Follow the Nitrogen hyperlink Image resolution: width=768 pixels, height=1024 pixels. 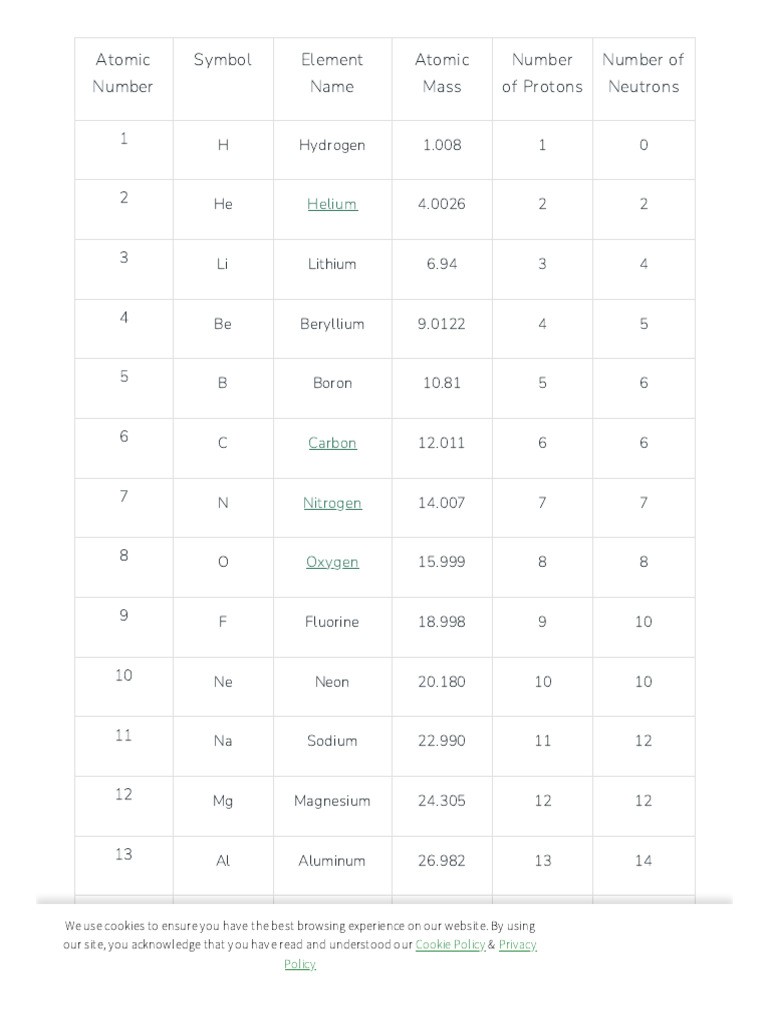[332, 503]
